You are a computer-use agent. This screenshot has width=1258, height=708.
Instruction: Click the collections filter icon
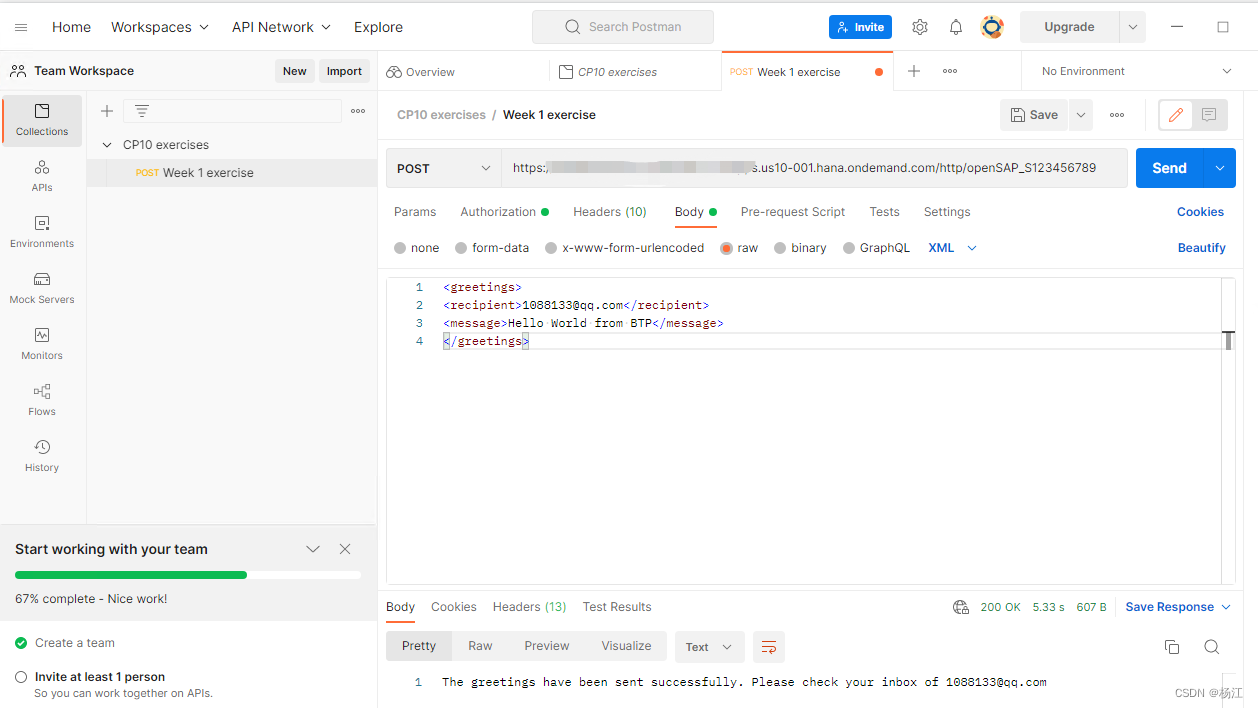pyautogui.click(x=142, y=111)
